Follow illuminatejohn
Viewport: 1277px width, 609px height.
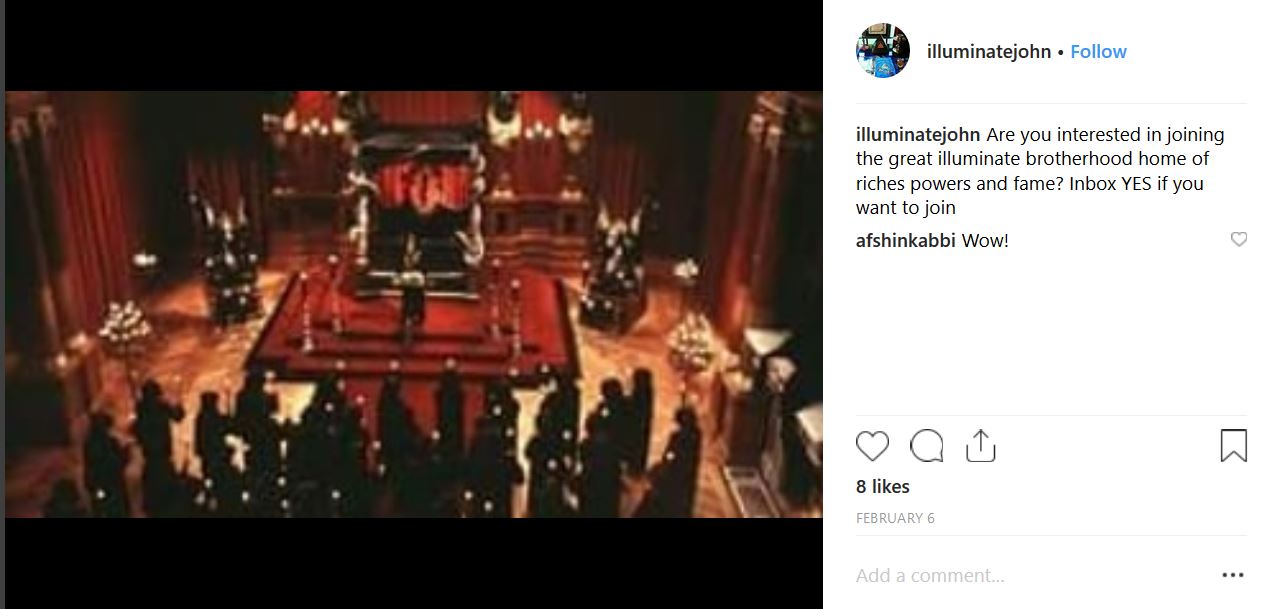pos(1098,52)
